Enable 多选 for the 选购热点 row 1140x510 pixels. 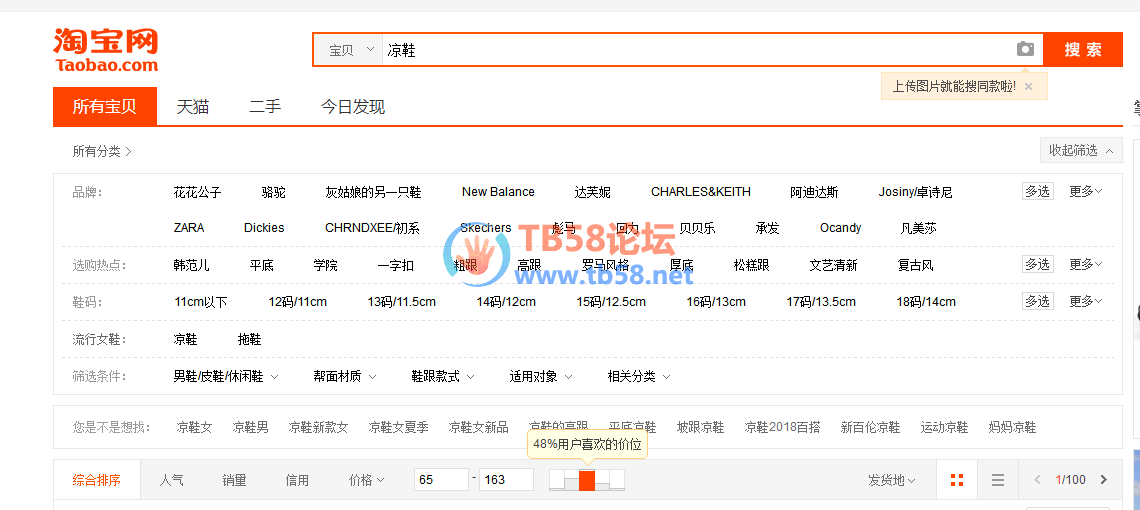[1037, 264]
